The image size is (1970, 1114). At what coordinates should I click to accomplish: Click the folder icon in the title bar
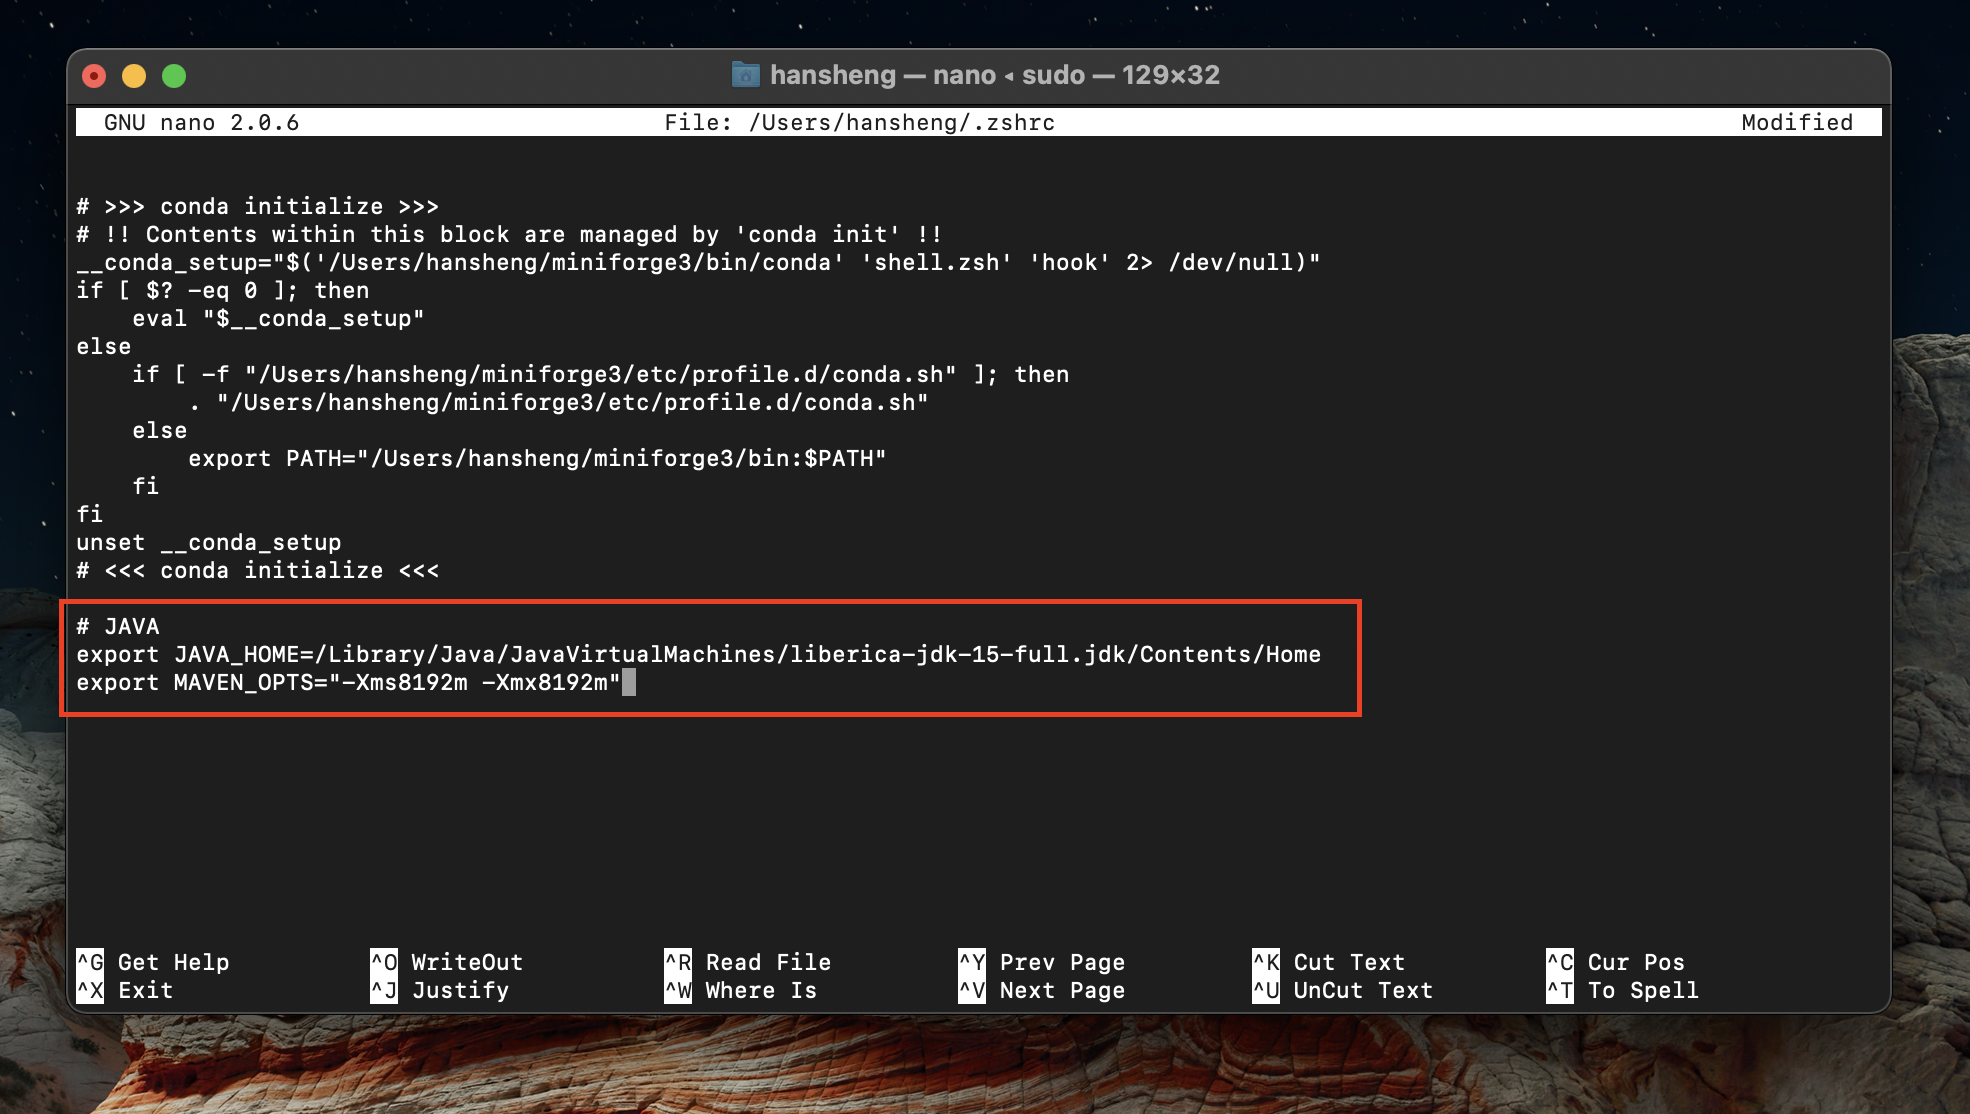point(745,75)
